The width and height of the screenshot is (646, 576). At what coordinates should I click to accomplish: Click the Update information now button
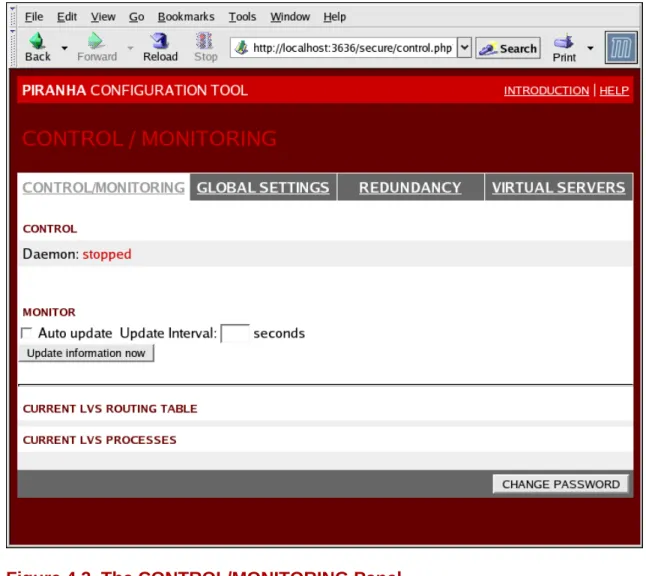click(x=86, y=354)
